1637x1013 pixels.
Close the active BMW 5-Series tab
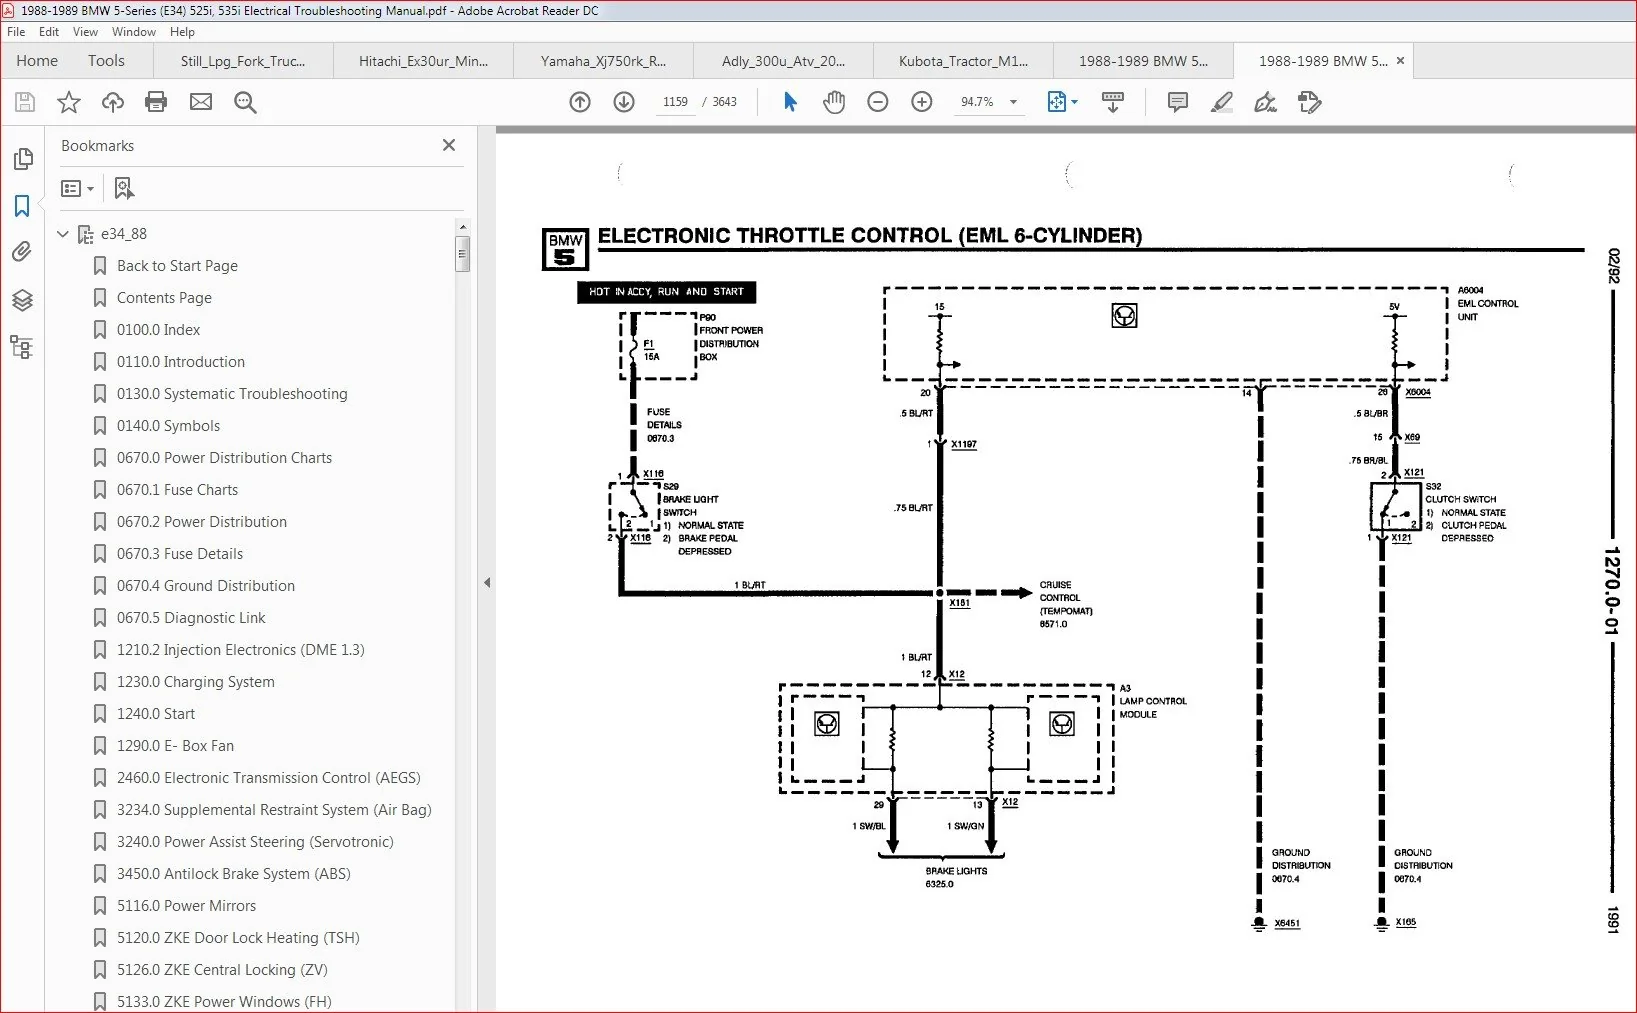point(1400,61)
